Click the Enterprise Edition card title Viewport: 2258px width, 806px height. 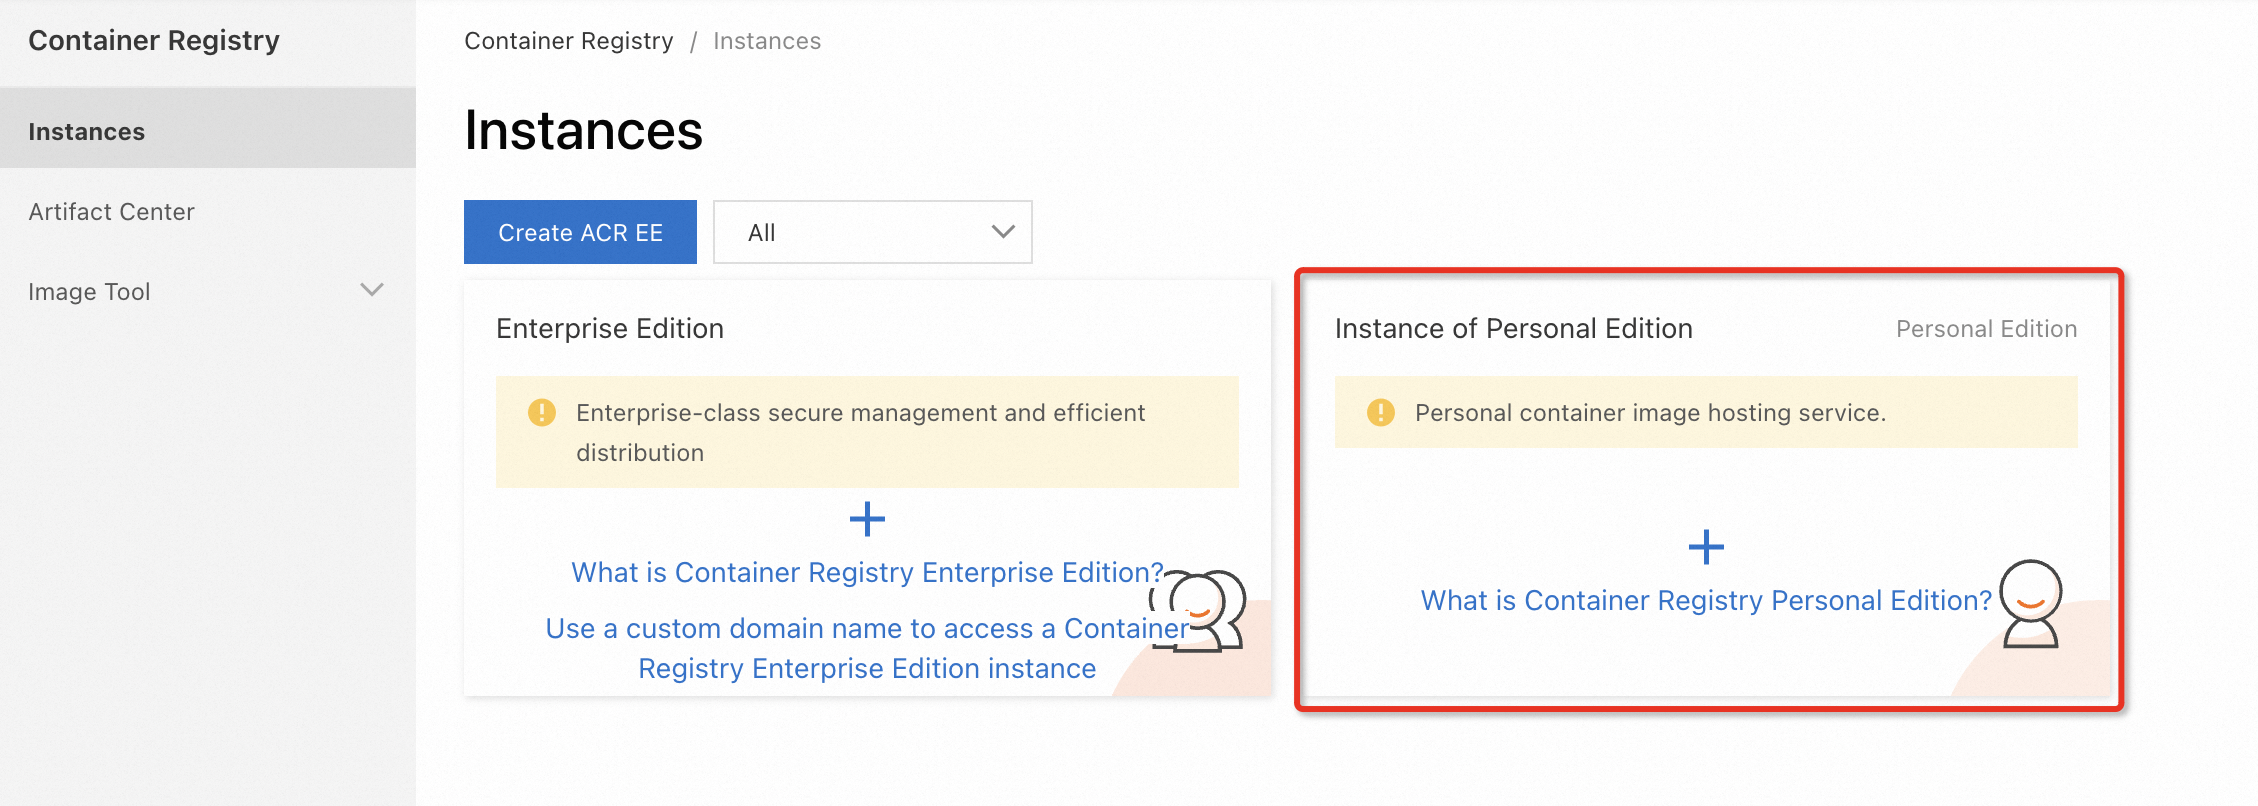click(610, 328)
